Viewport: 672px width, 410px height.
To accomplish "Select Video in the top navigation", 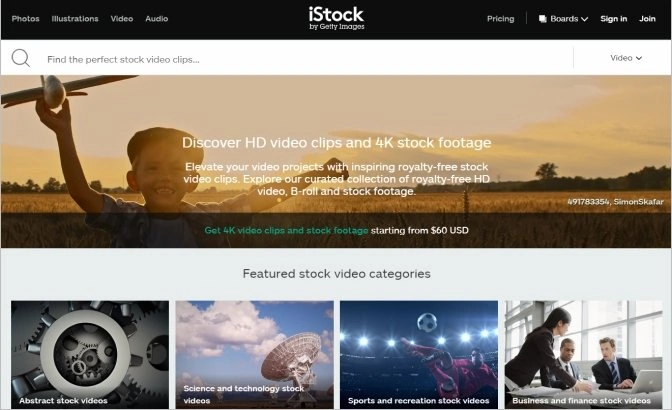I will (122, 19).
